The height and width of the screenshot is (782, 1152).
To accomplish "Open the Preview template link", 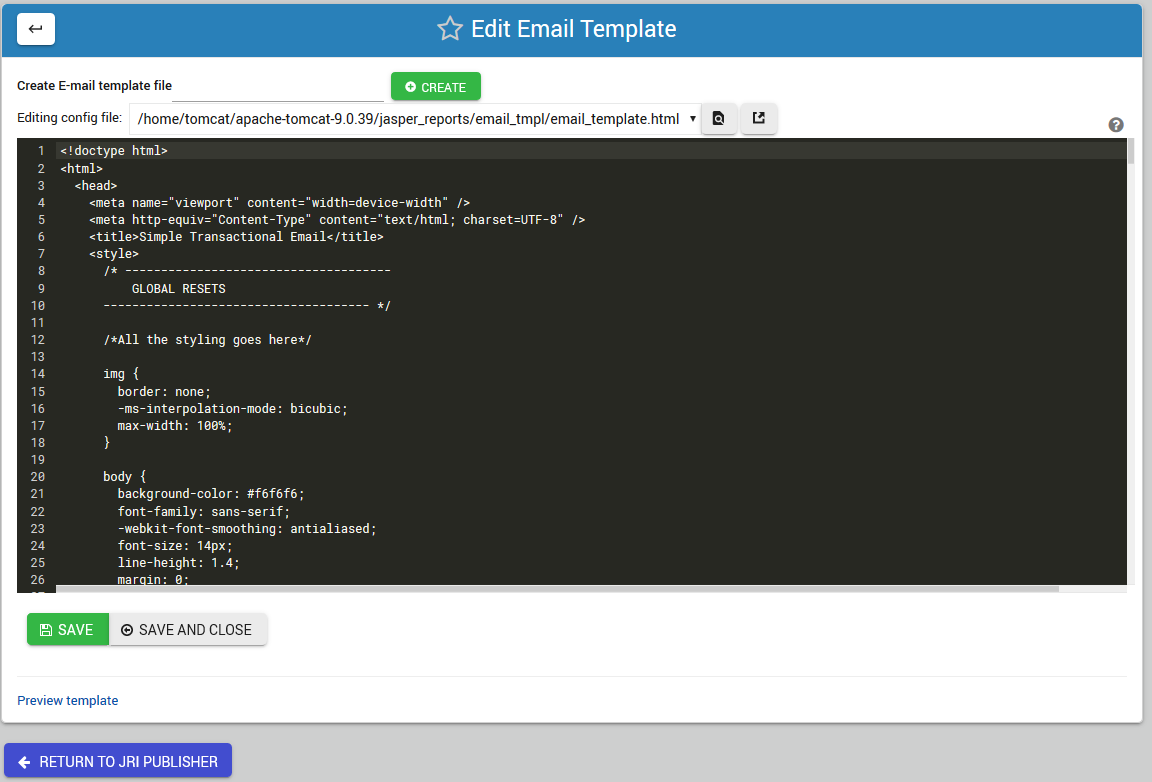I will click(x=68, y=700).
